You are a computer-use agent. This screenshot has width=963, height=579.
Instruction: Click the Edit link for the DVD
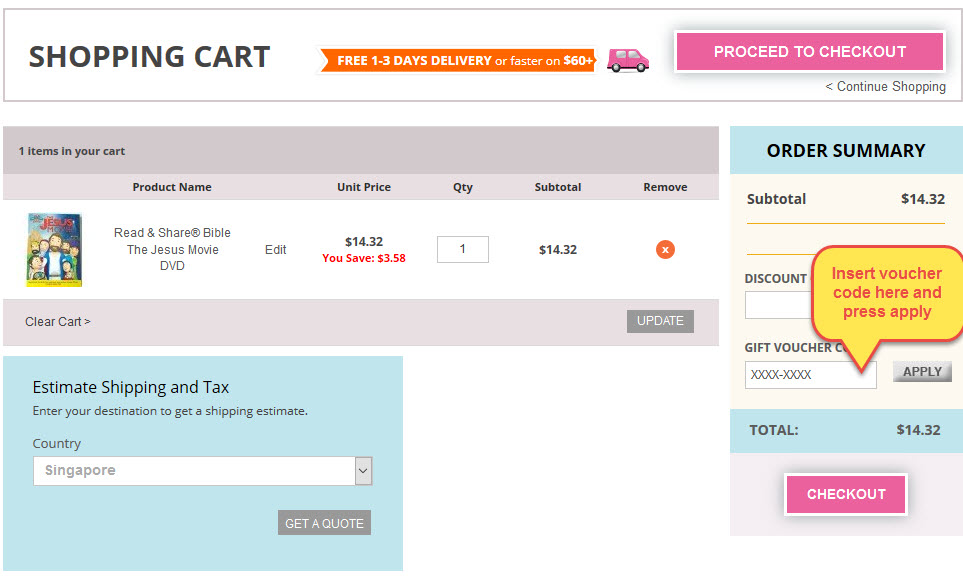point(275,250)
